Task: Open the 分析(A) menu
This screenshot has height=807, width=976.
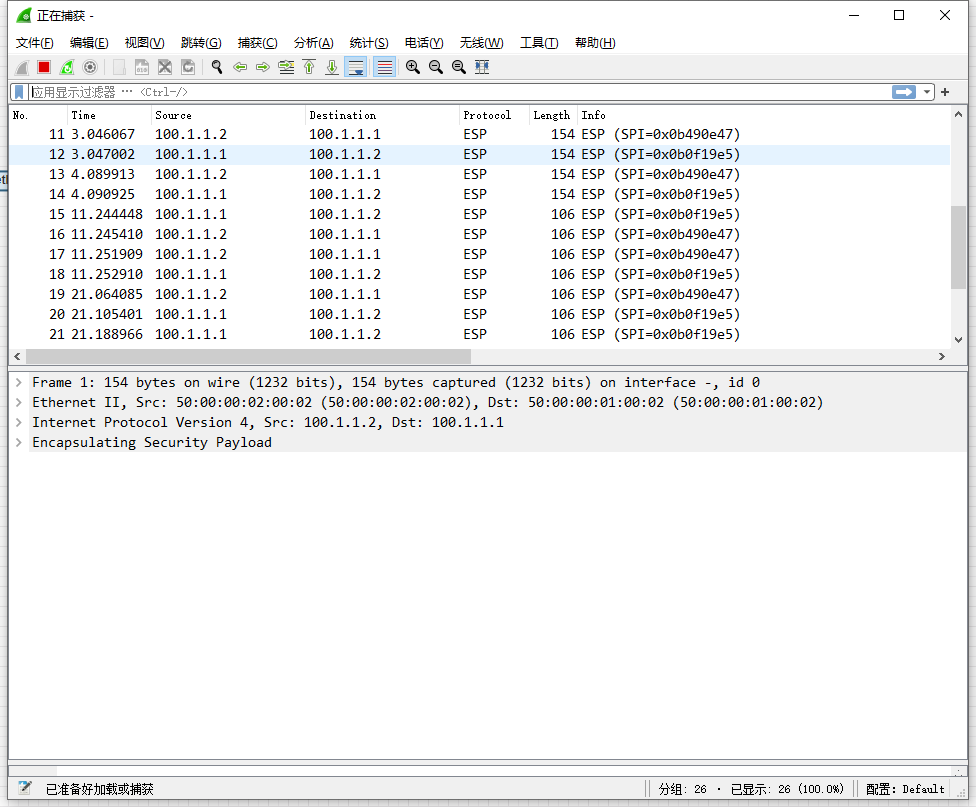Action: (x=313, y=43)
